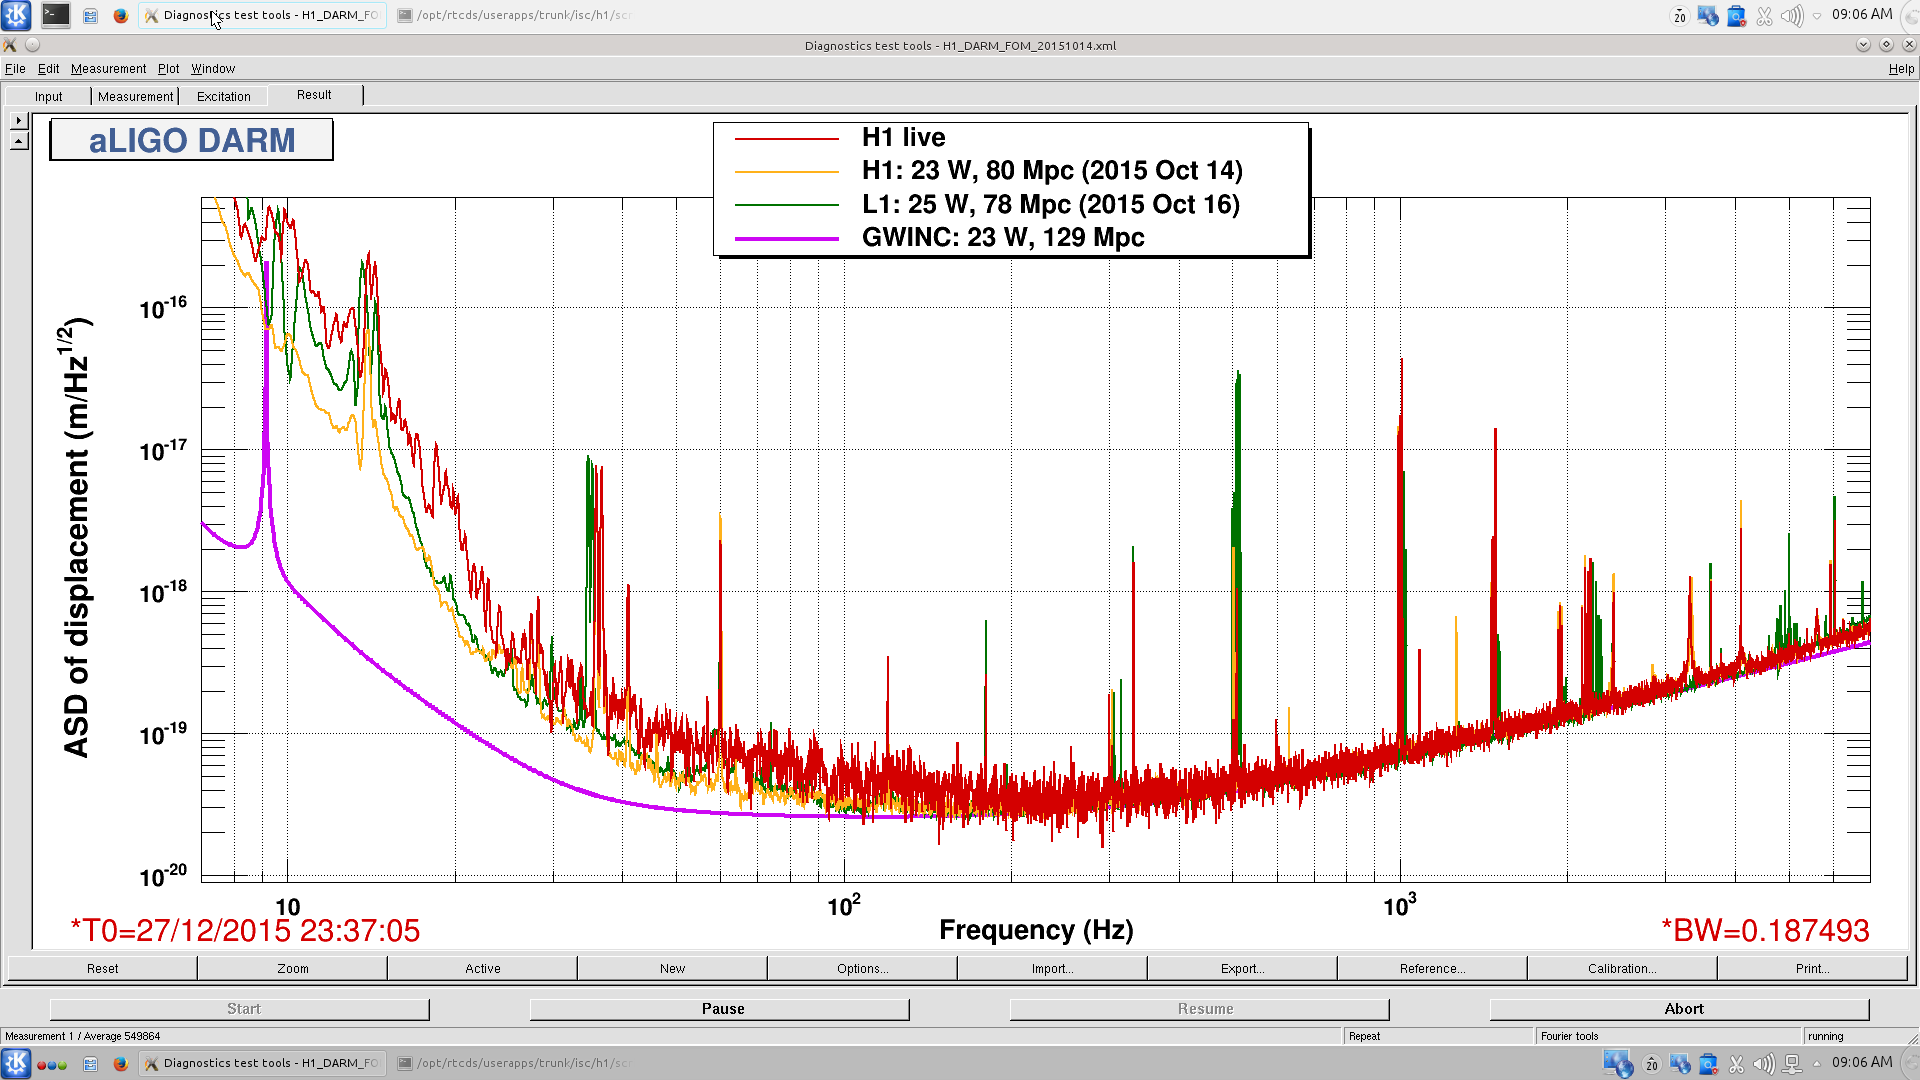Open the KDE application launcher at top
Screen dimensions: 1920x1080
(17, 15)
